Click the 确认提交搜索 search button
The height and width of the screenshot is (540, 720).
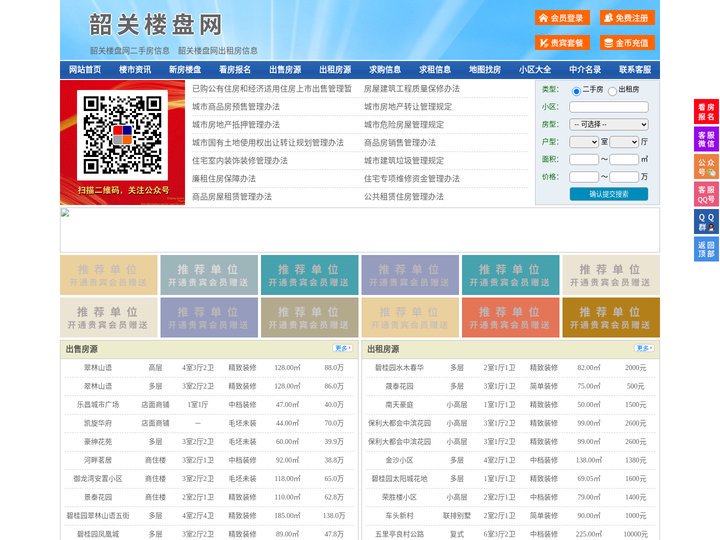click(609, 194)
